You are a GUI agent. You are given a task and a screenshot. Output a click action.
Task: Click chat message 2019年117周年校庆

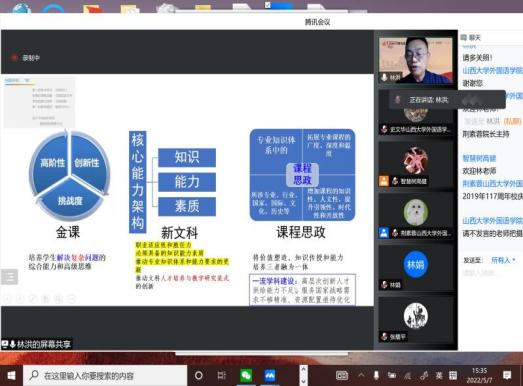tap(492, 196)
